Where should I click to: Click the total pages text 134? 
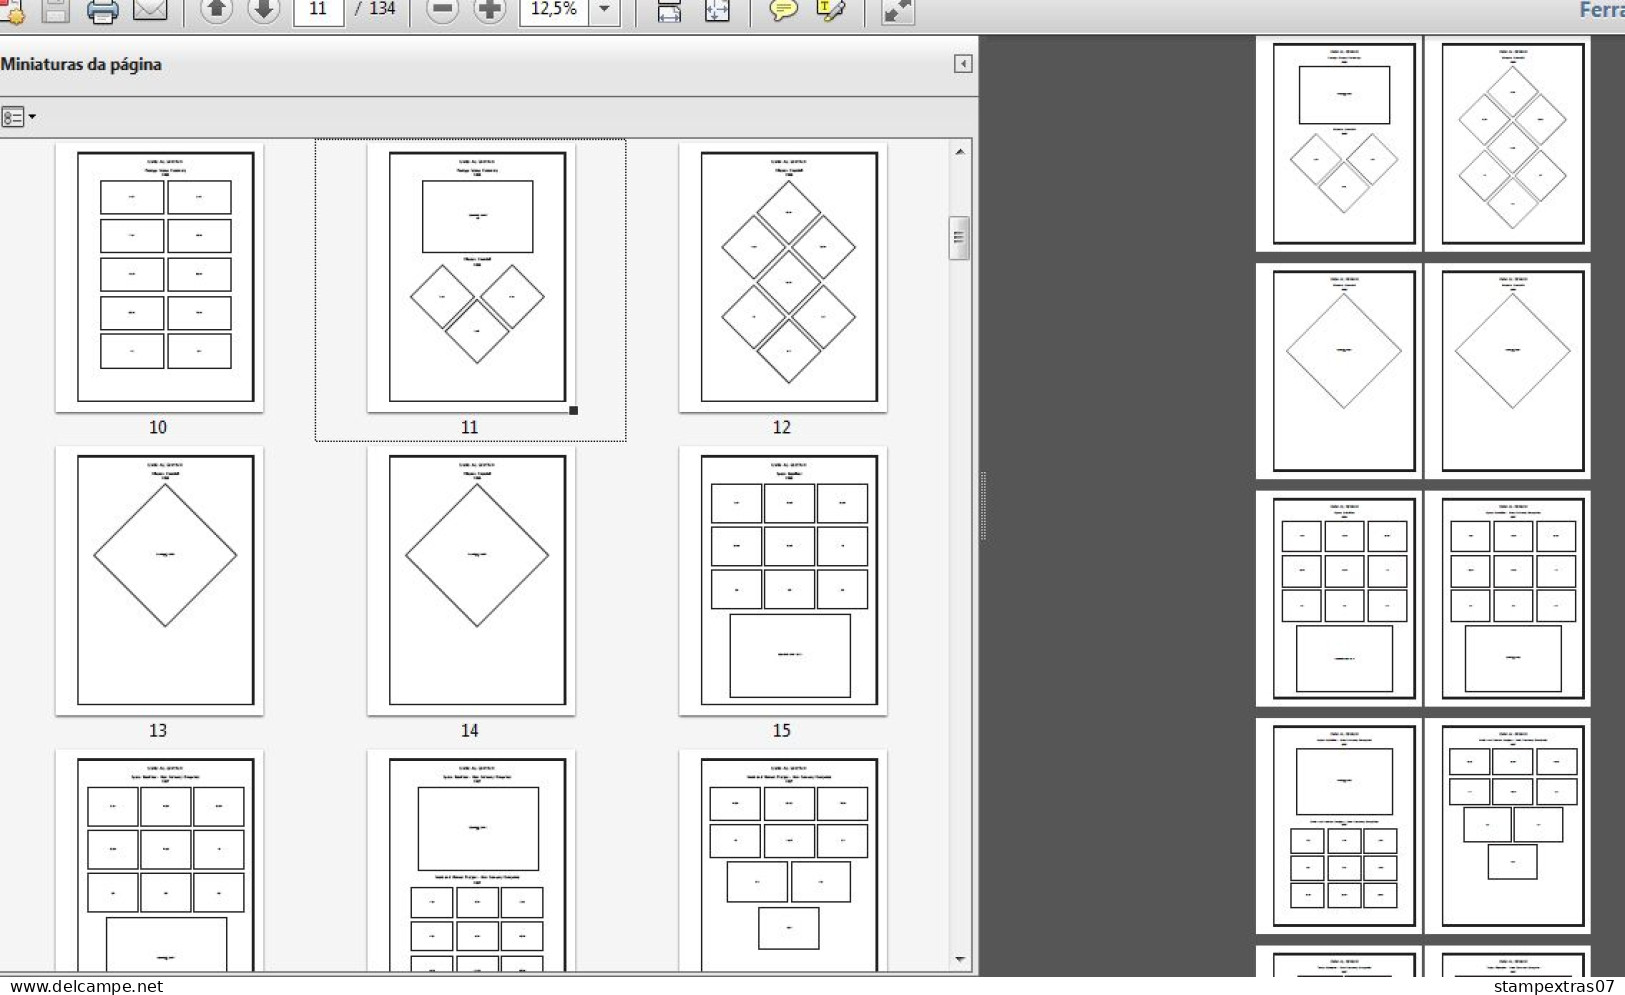383,9
